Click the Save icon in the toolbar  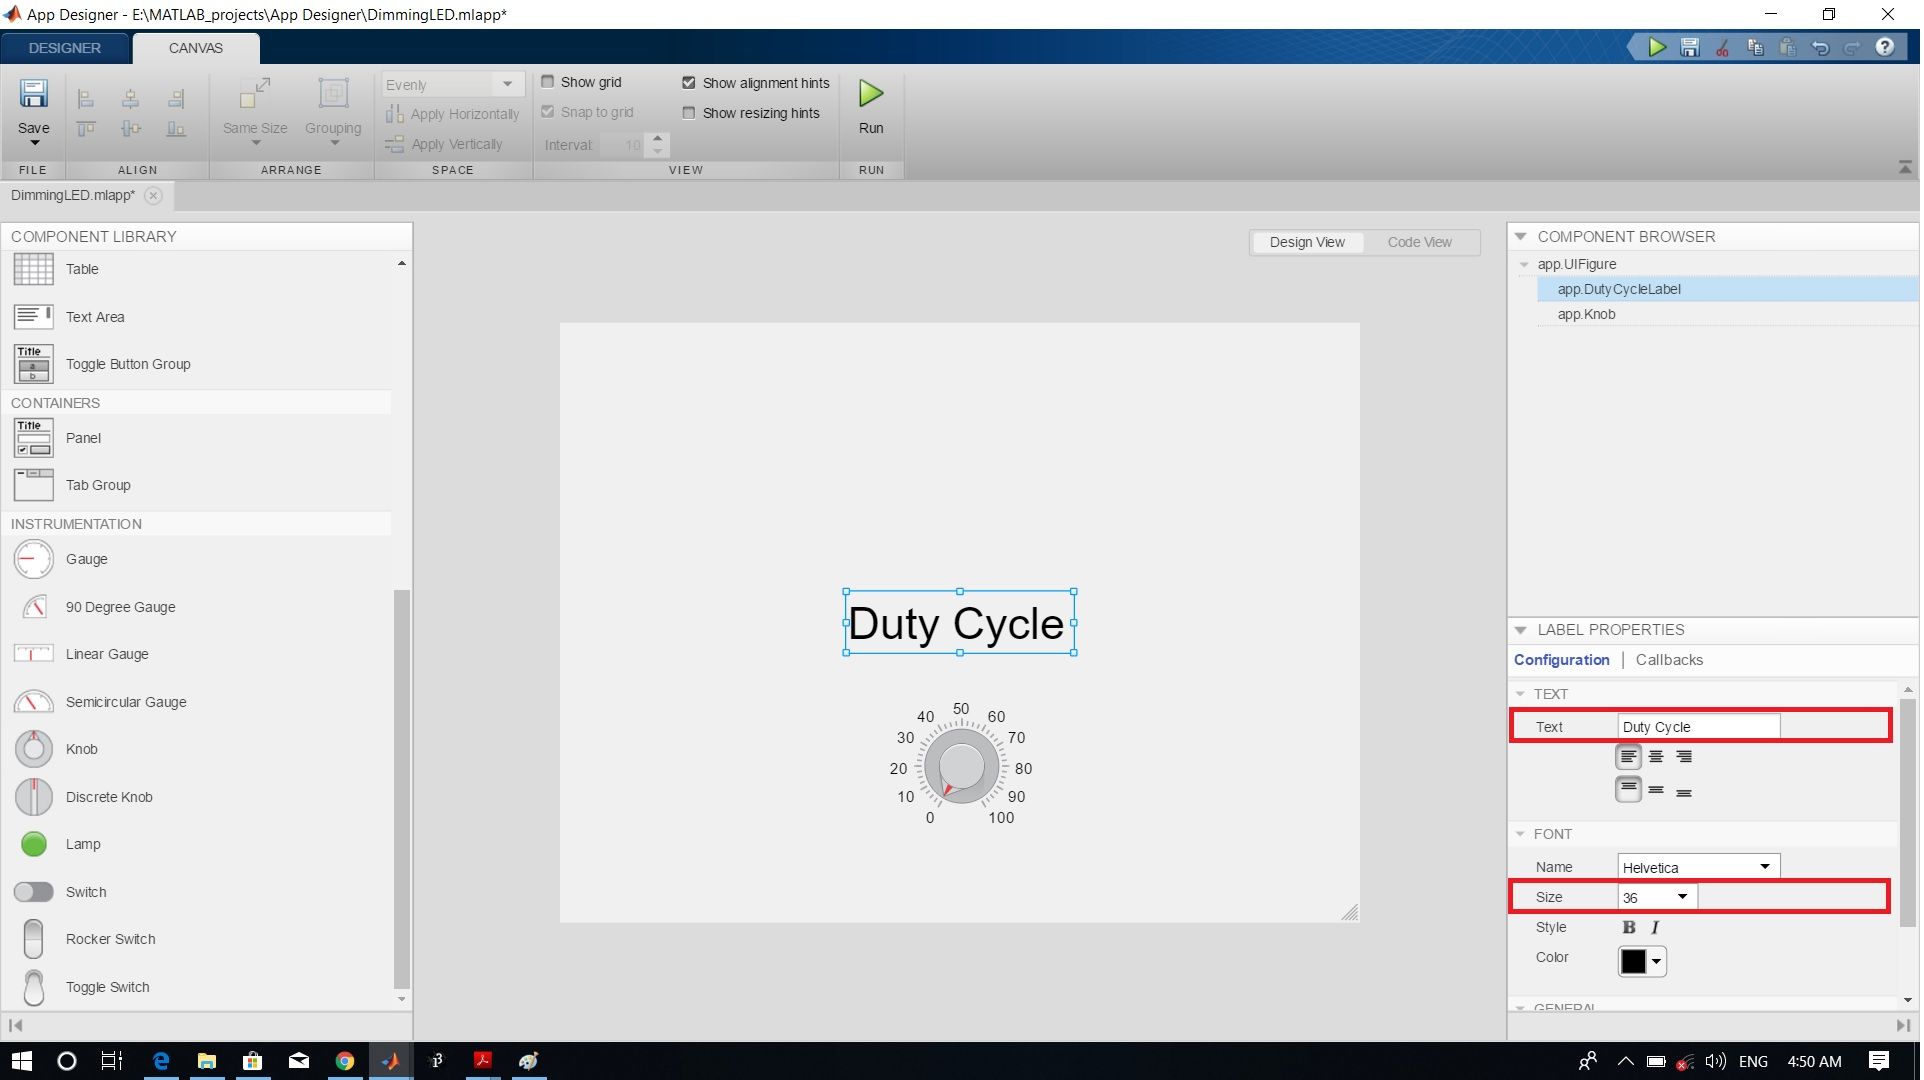[x=33, y=100]
